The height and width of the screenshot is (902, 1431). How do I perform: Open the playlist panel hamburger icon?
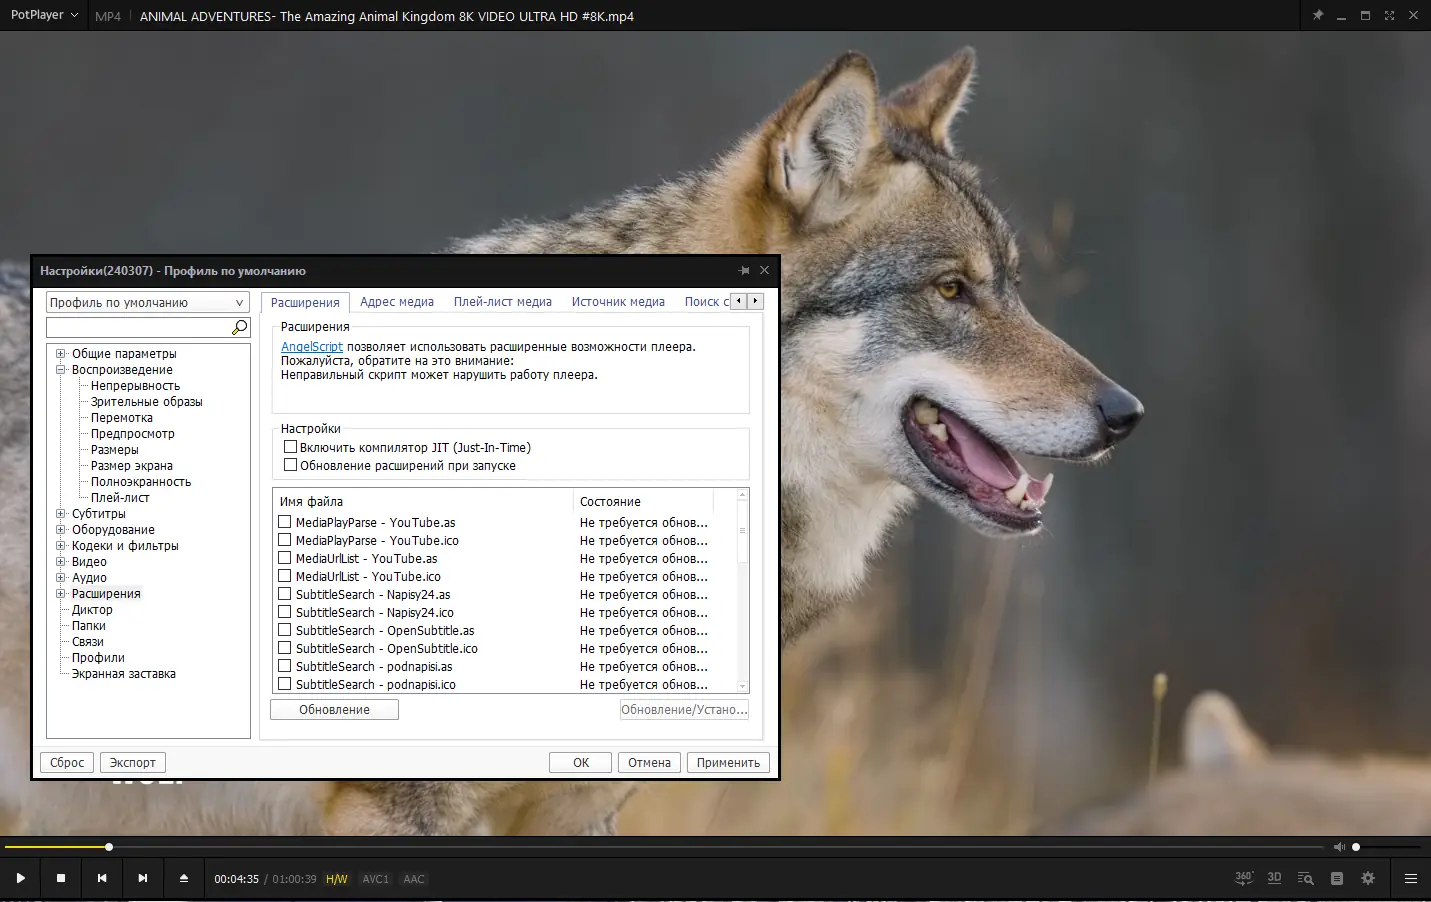coord(1412,877)
